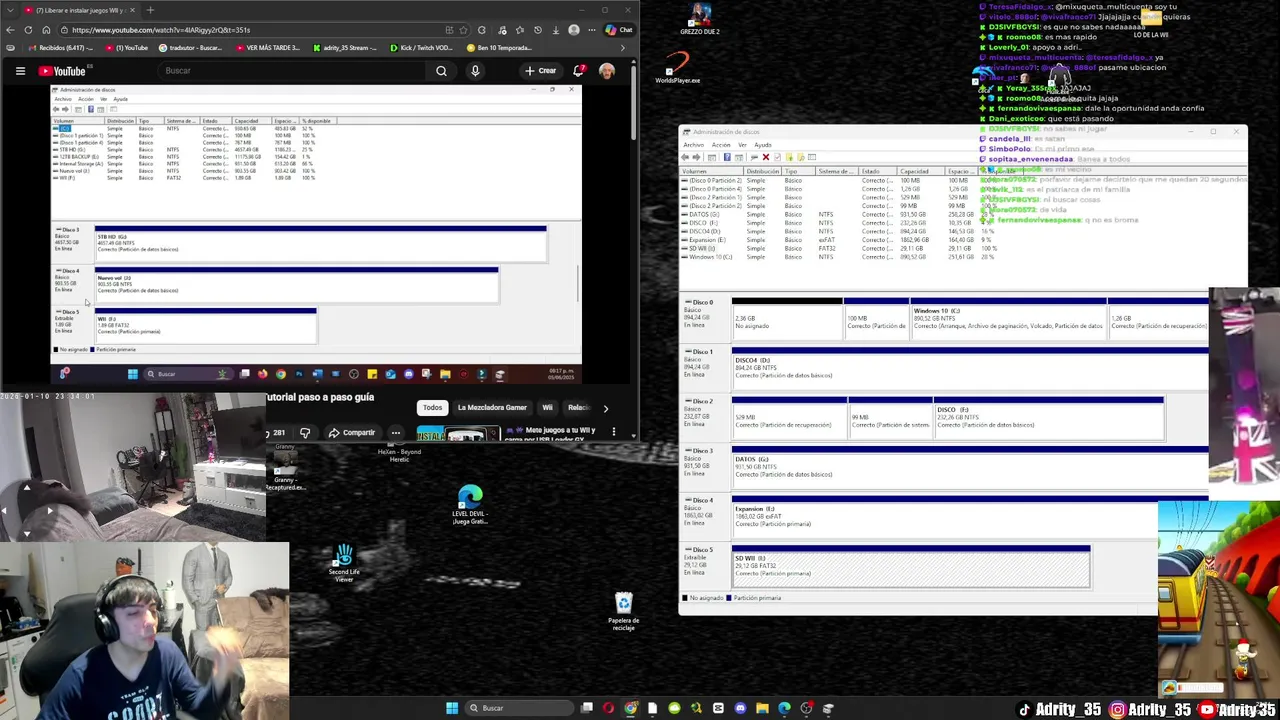Open Ver menu in Disk Management window
This screenshot has height=720, width=1280.
(x=743, y=145)
